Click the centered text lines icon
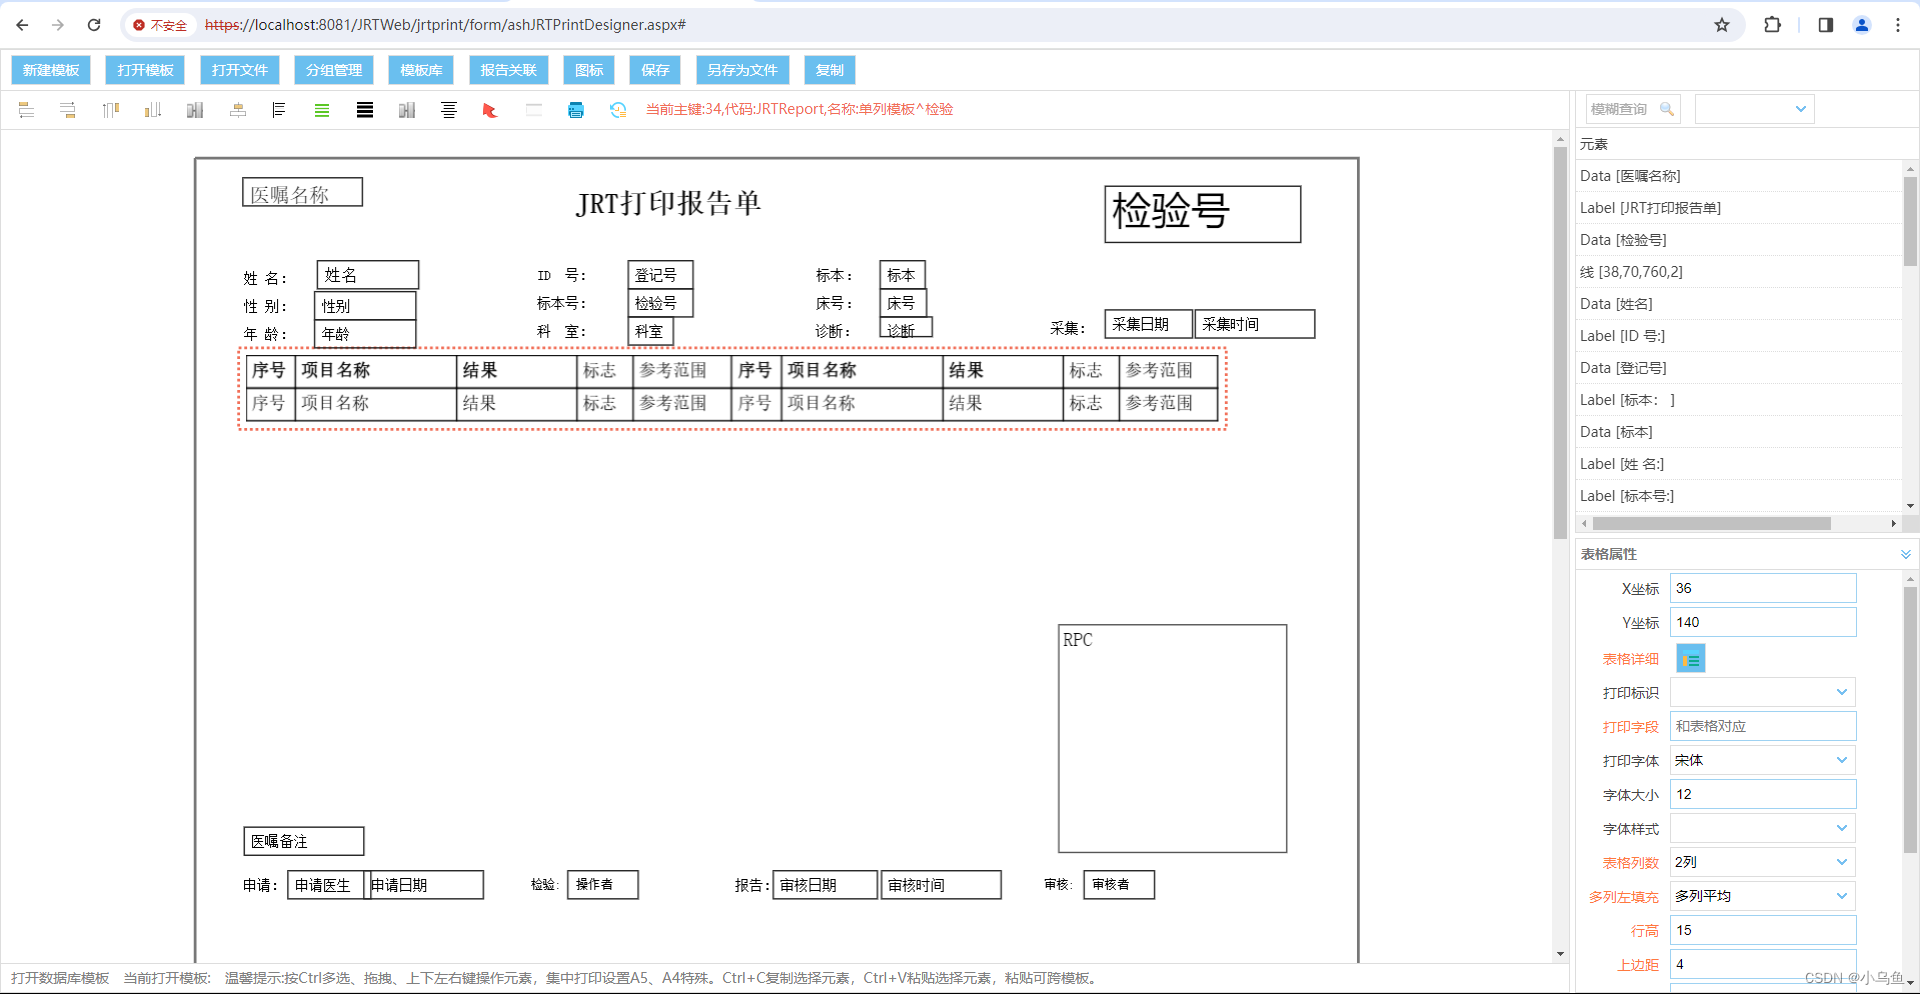 coord(449,110)
